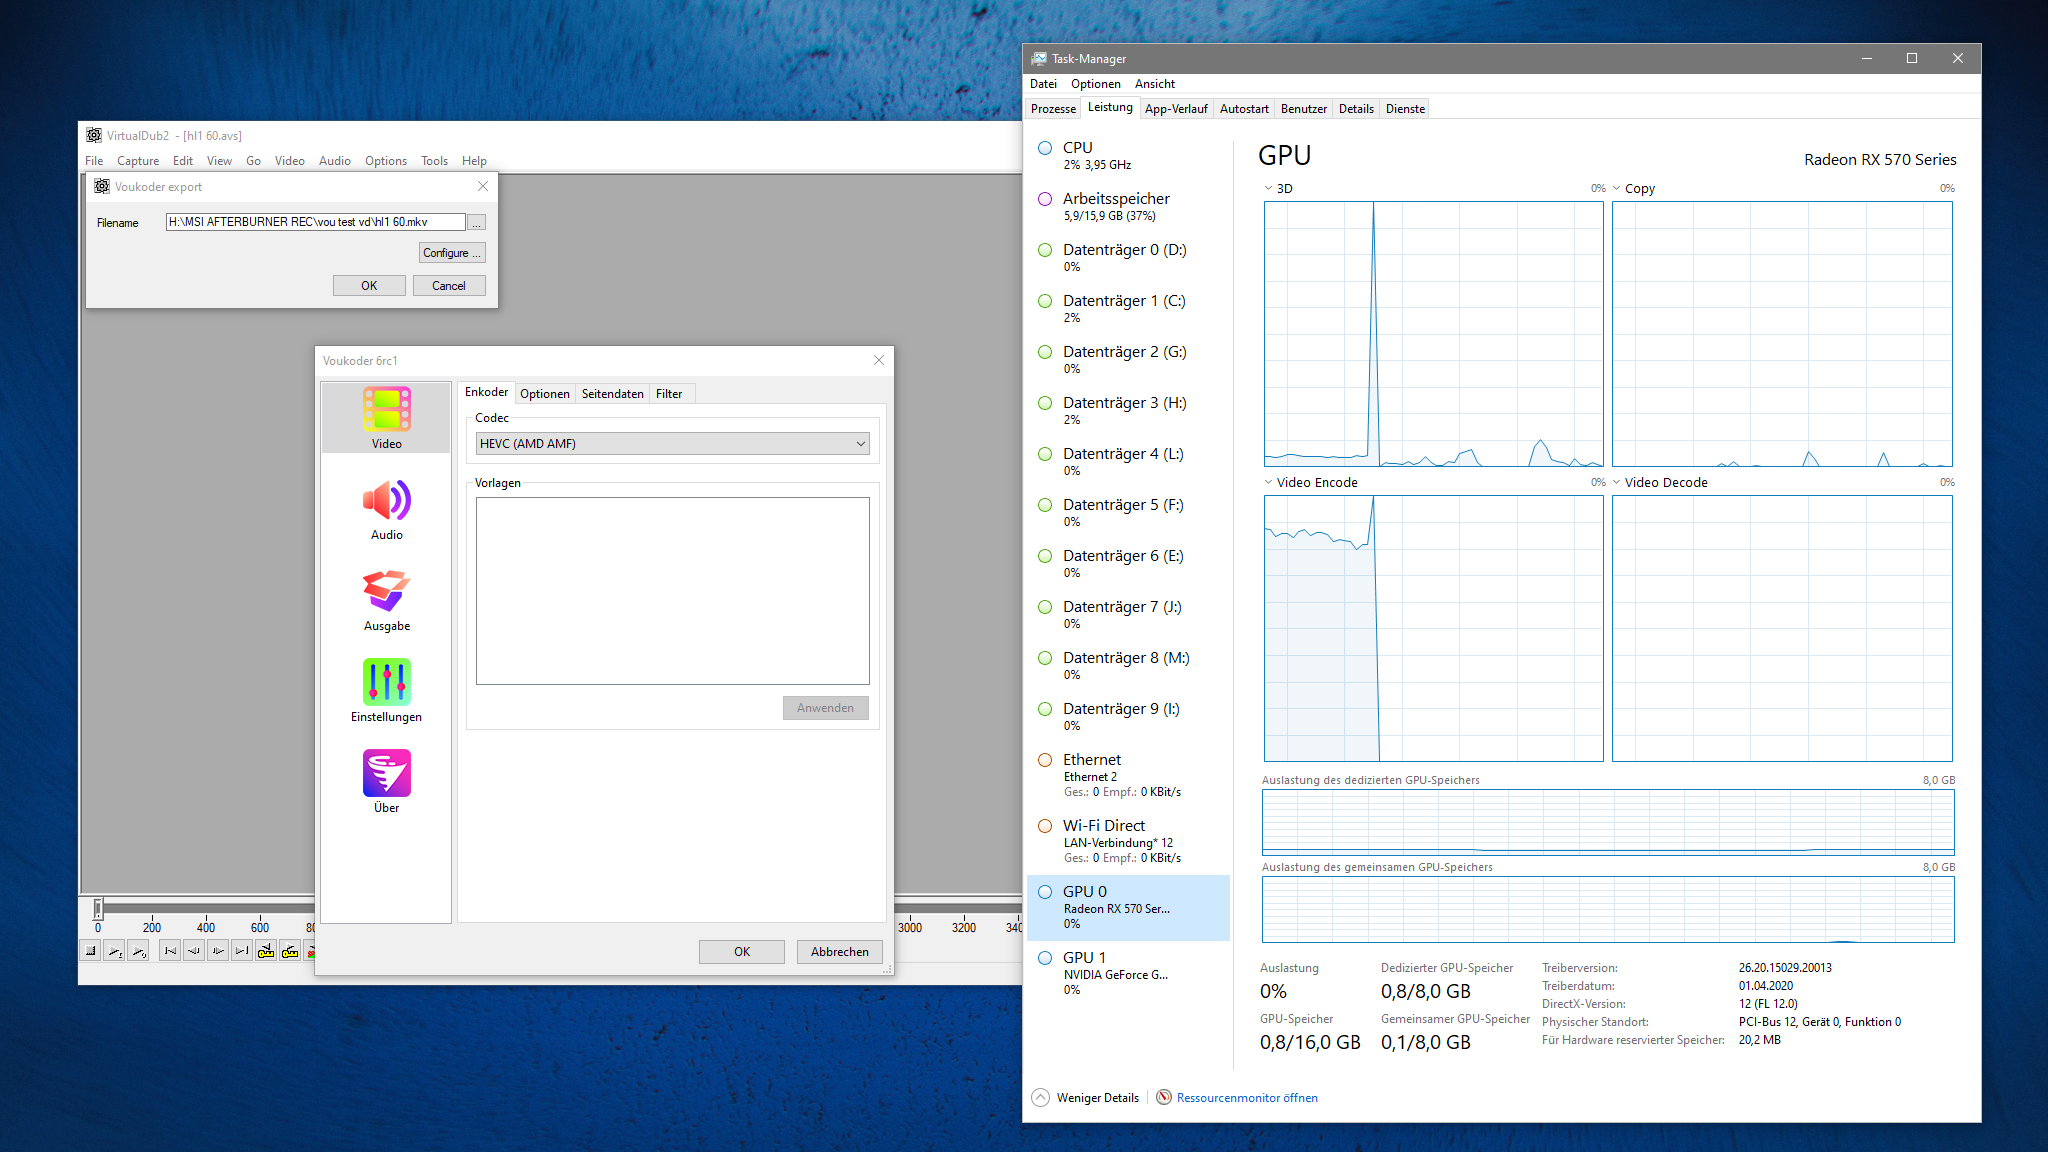Open the Capture menu in VirtualDub2
The image size is (2048, 1152).
138,161
